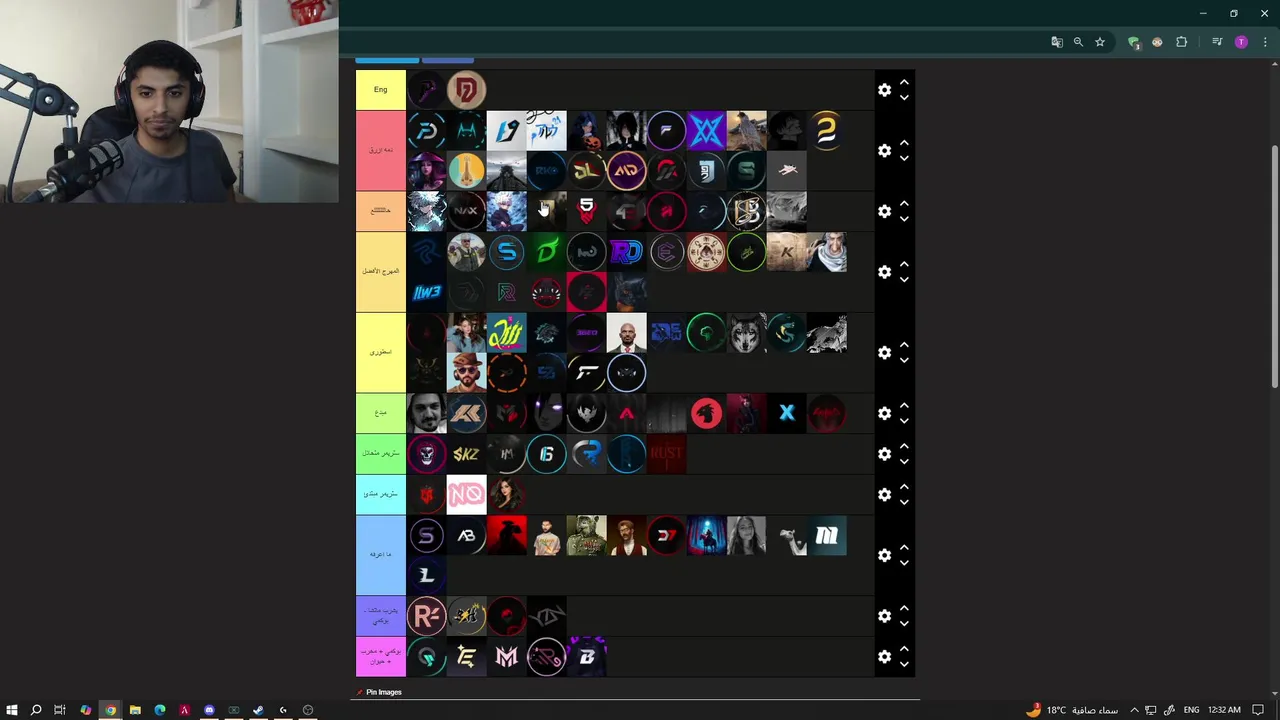Viewport: 1280px width, 720px height.
Task: Select the gold 2 logo image
Action: [x=826, y=131]
